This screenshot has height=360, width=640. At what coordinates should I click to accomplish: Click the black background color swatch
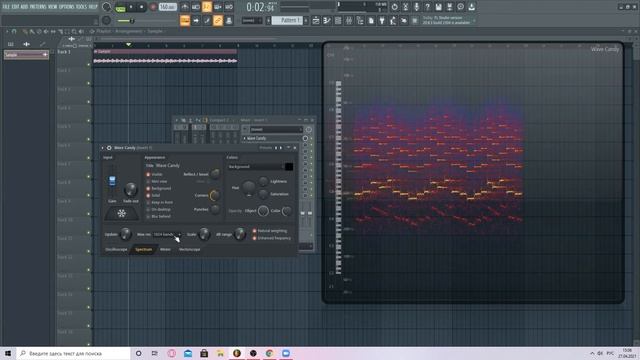289,167
